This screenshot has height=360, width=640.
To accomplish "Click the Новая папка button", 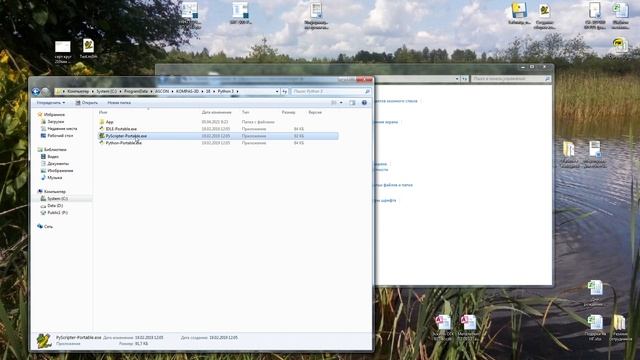I will (x=119, y=103).
